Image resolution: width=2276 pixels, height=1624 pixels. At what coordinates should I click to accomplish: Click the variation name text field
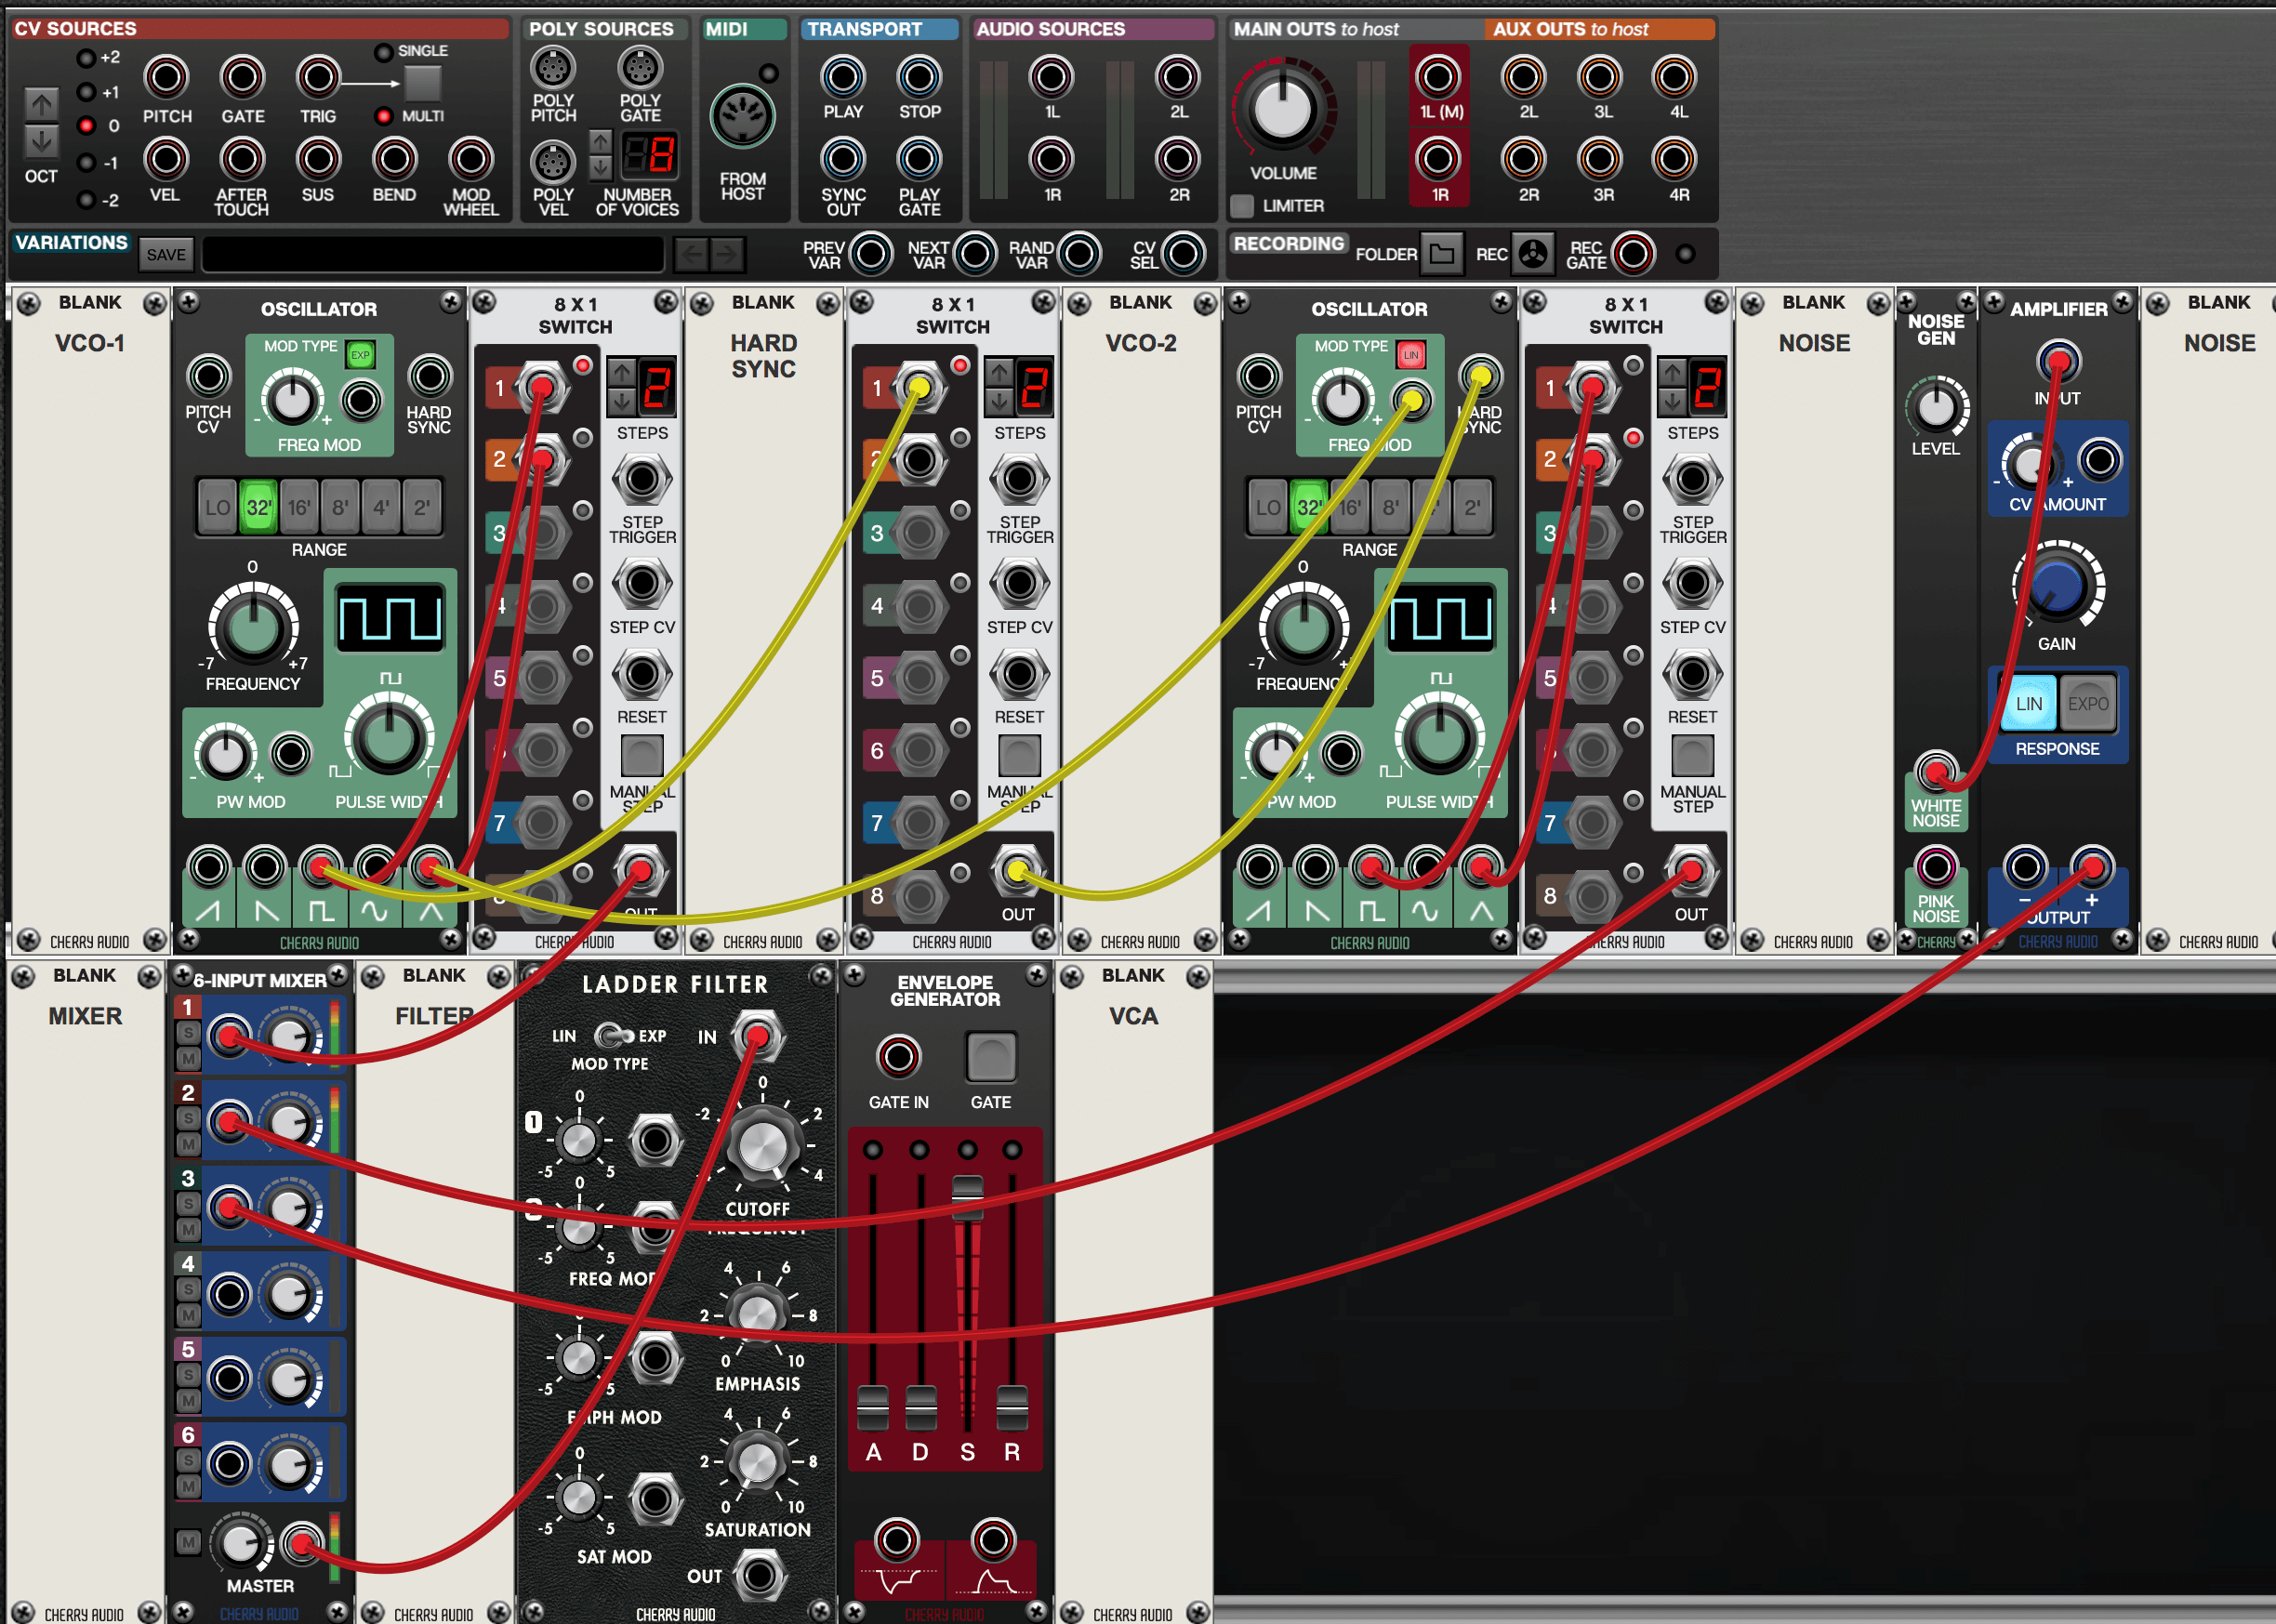[x=432, y=255]
